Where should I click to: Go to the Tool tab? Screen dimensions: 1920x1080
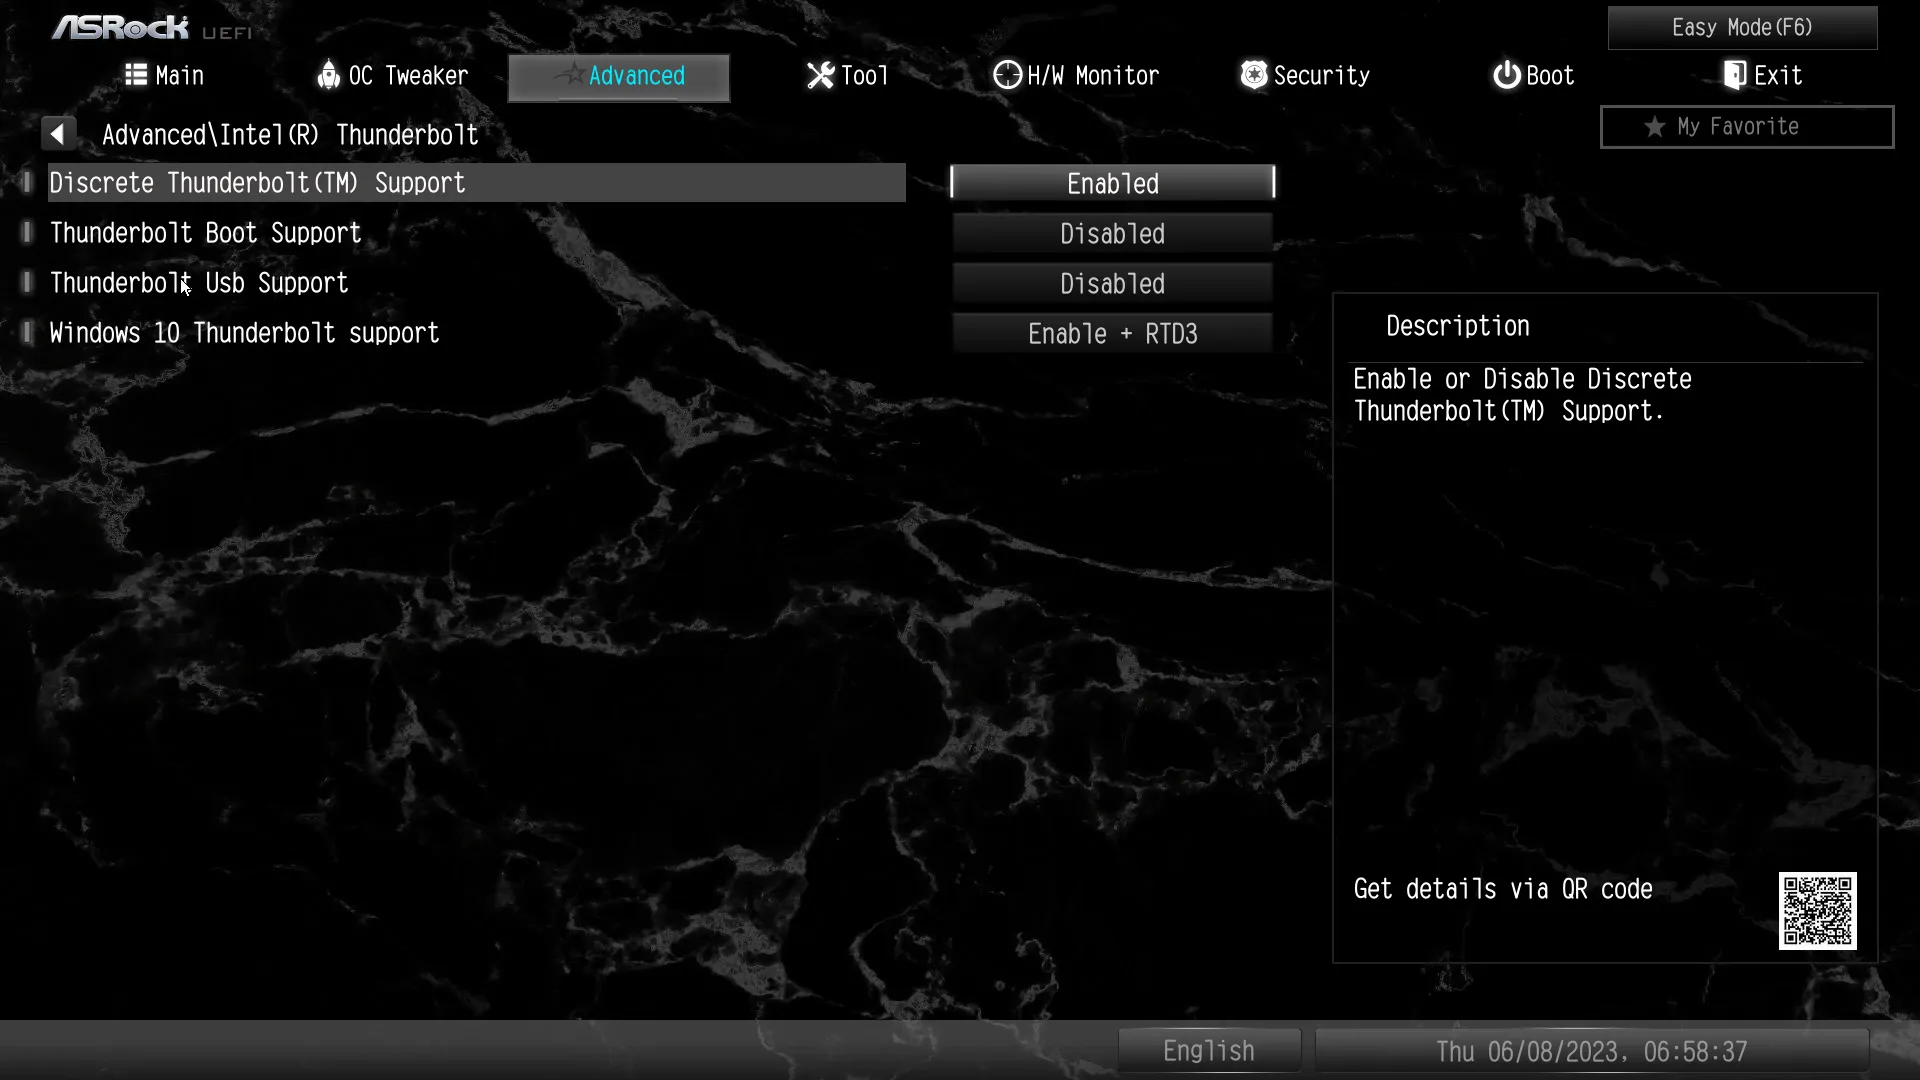[848, 76]
